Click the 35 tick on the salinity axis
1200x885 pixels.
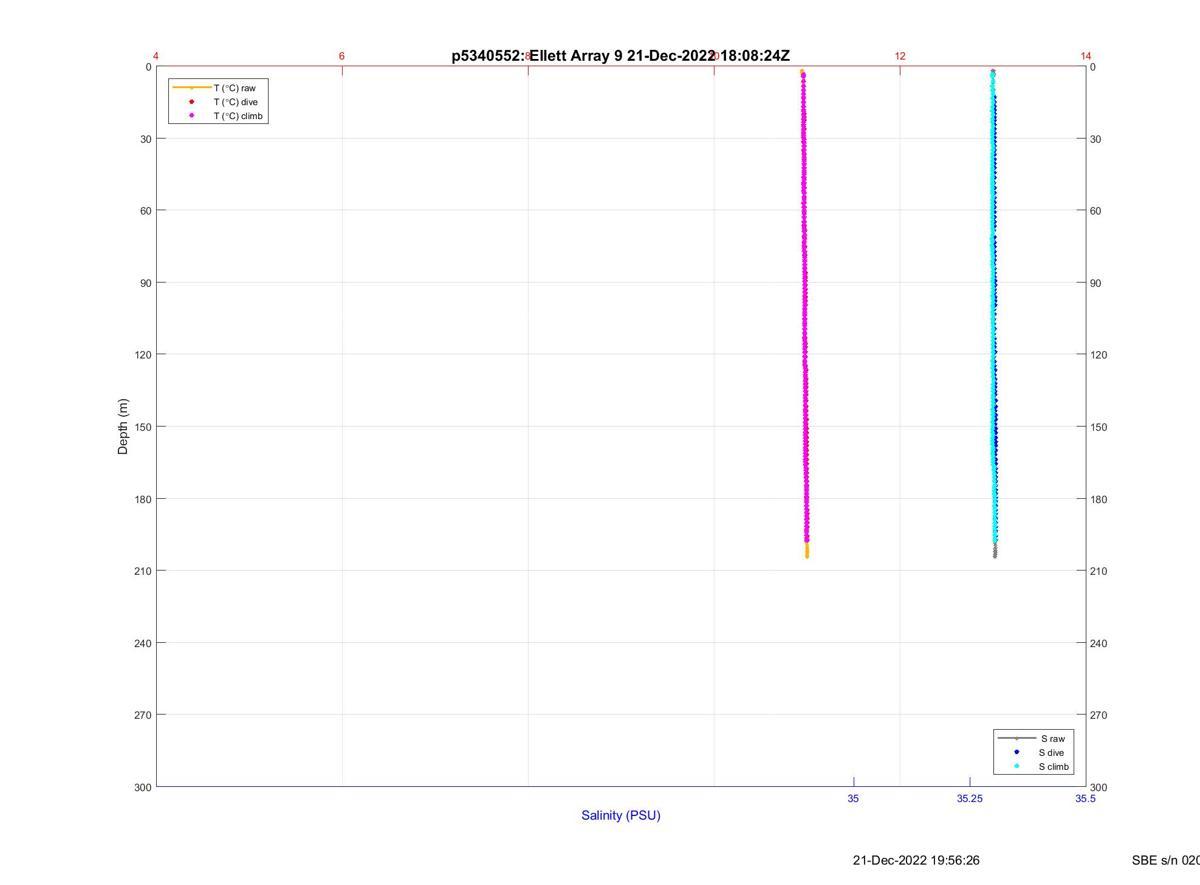click(x=853, y=799)
